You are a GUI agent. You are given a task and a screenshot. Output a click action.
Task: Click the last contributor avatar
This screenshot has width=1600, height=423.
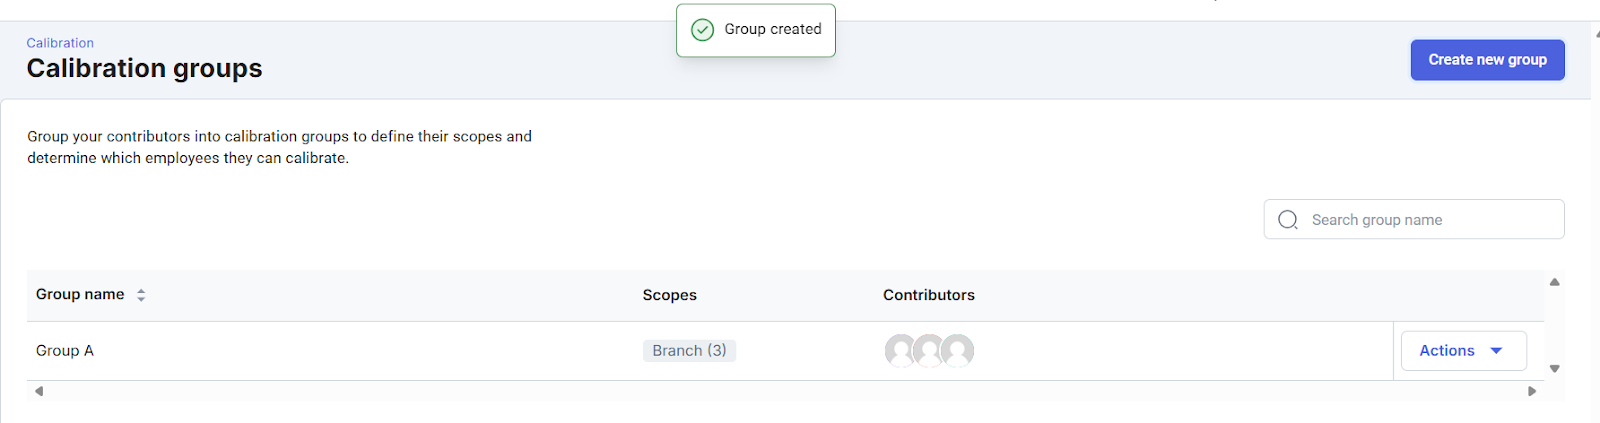959,351
